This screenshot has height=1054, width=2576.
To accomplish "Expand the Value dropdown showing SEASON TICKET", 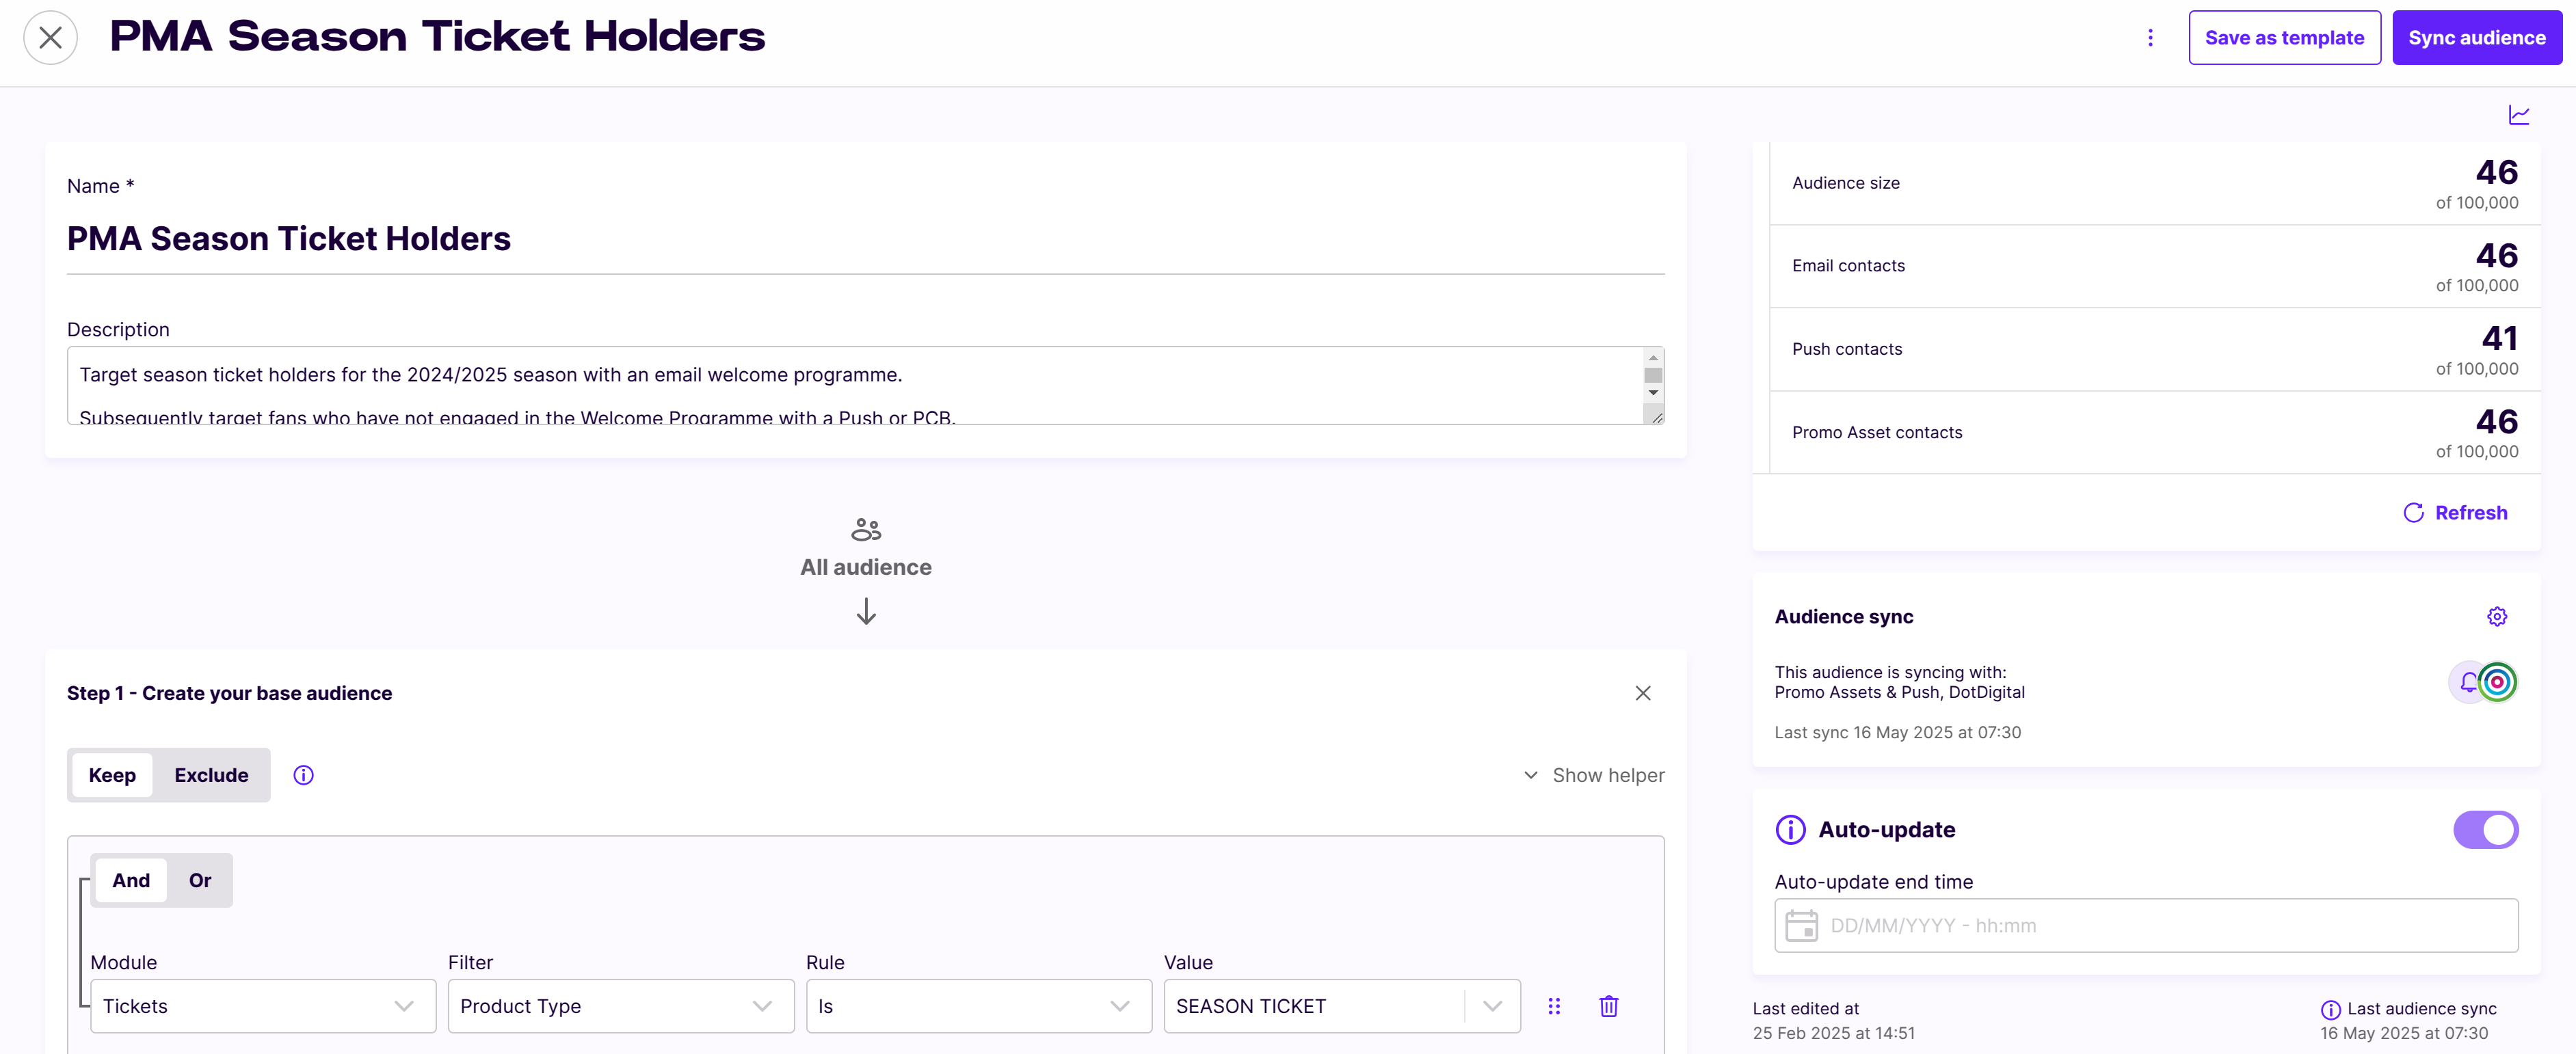I will pyautogui.click(x=1492, y=1006).
